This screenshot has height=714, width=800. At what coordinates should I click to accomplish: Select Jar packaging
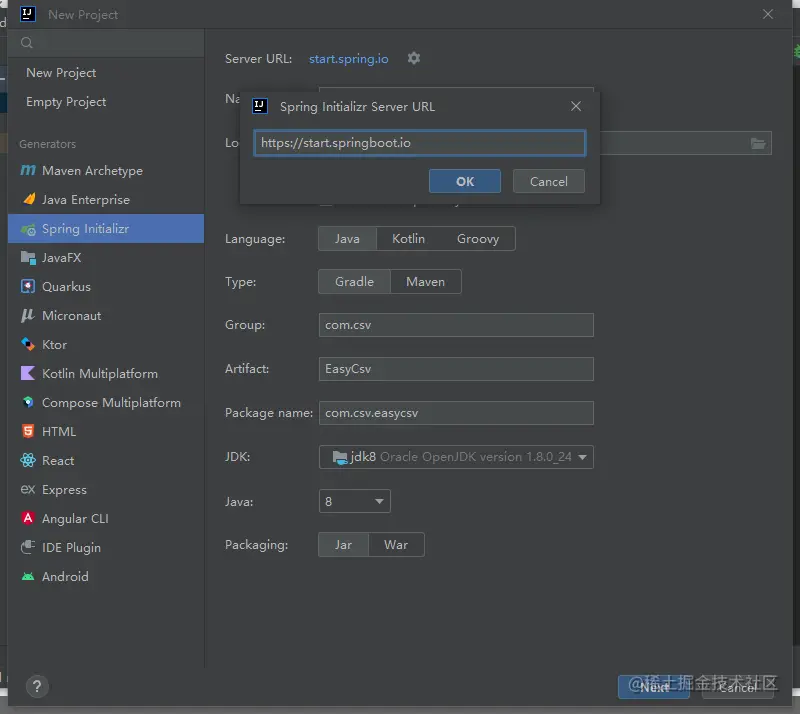click(x=343, y=545)
